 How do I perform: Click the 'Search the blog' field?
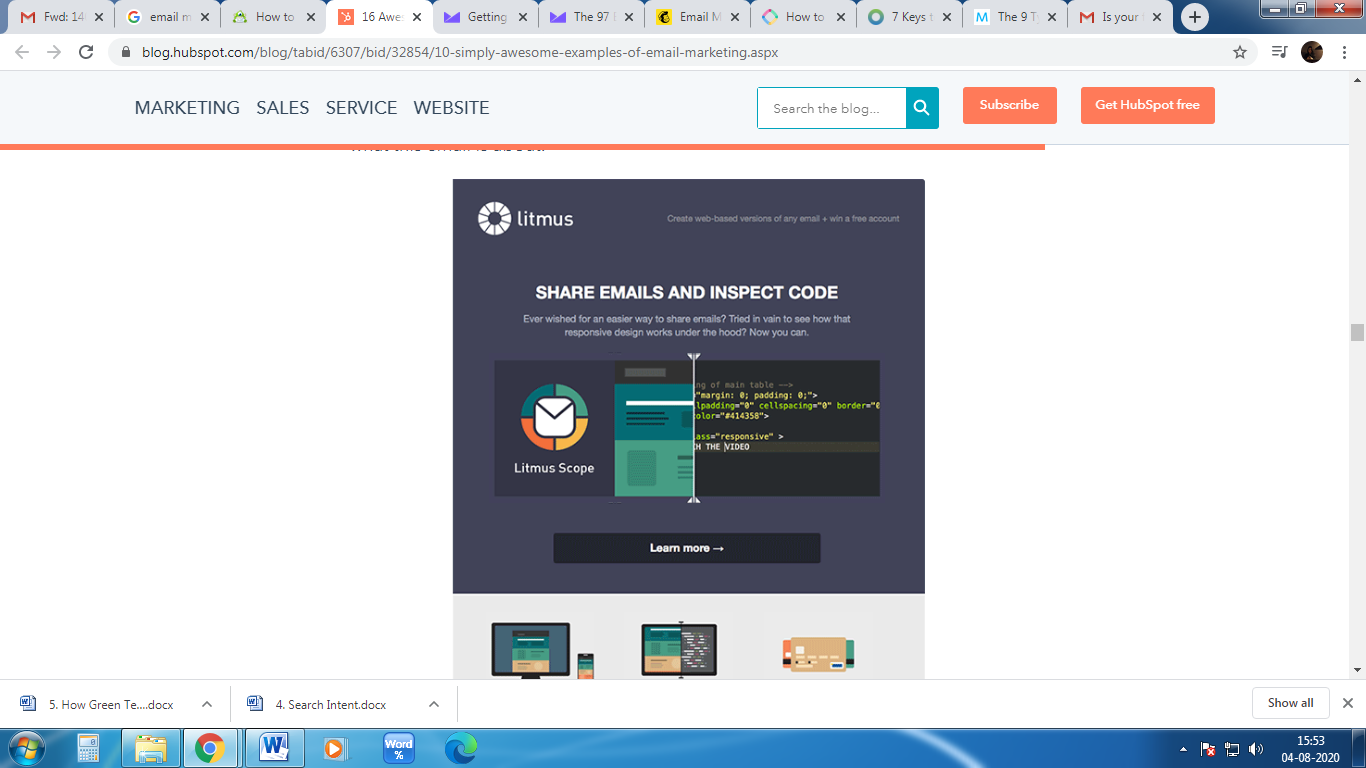pyautogui.click(x=832, y=108)
